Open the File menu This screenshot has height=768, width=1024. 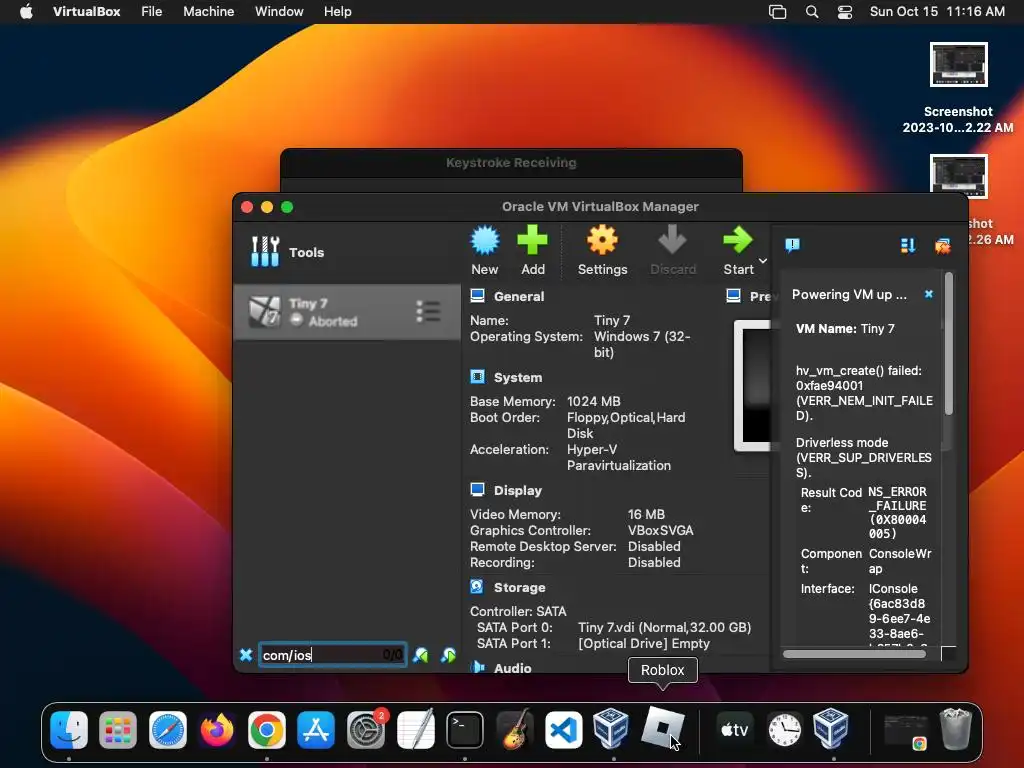(152, 12)
